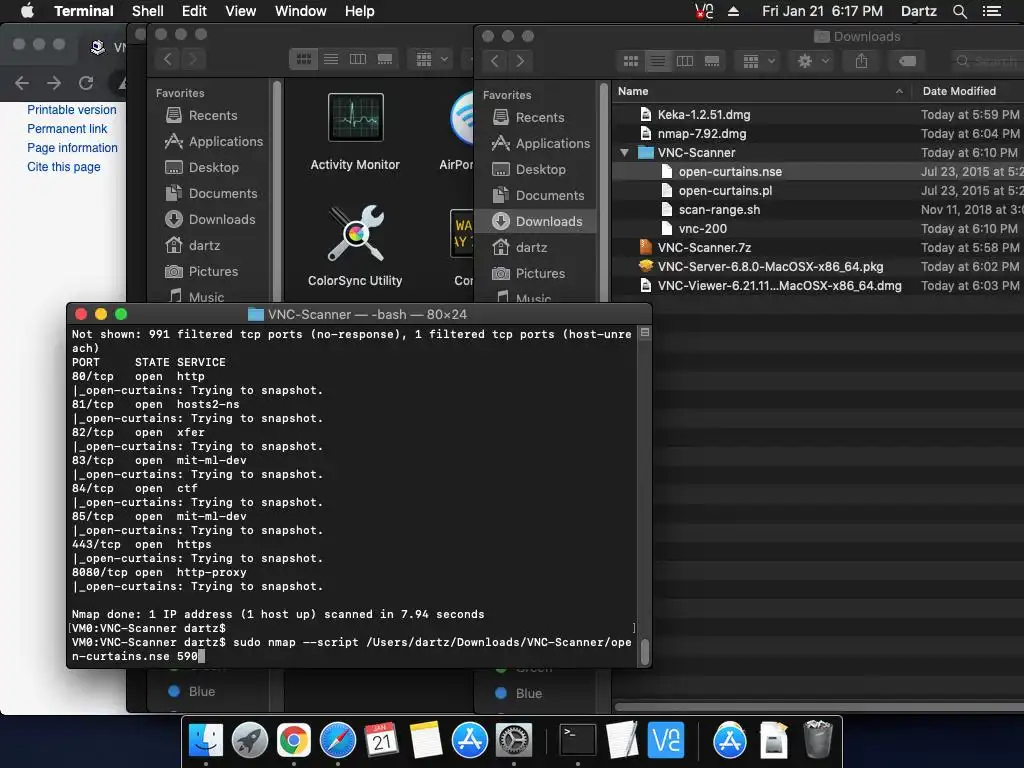Click the Terminal window scrollbar thumb

pos(645,651)
